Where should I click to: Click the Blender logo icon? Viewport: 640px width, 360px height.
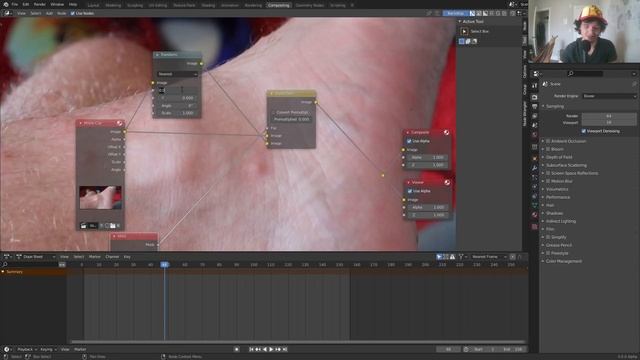(5, 4)
